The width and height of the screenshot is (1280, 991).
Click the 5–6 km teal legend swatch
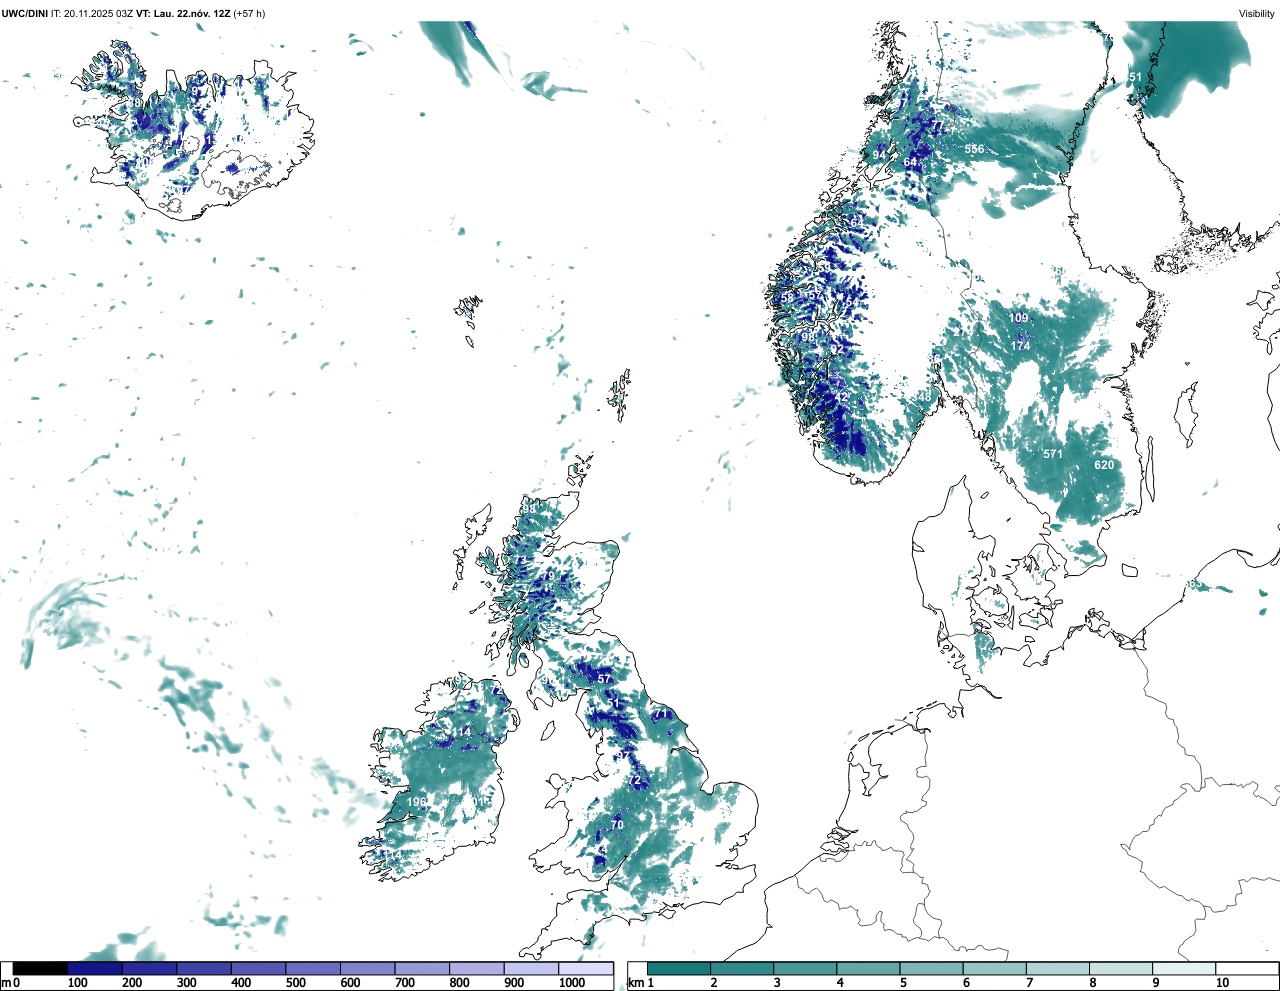tap(932, 968)
